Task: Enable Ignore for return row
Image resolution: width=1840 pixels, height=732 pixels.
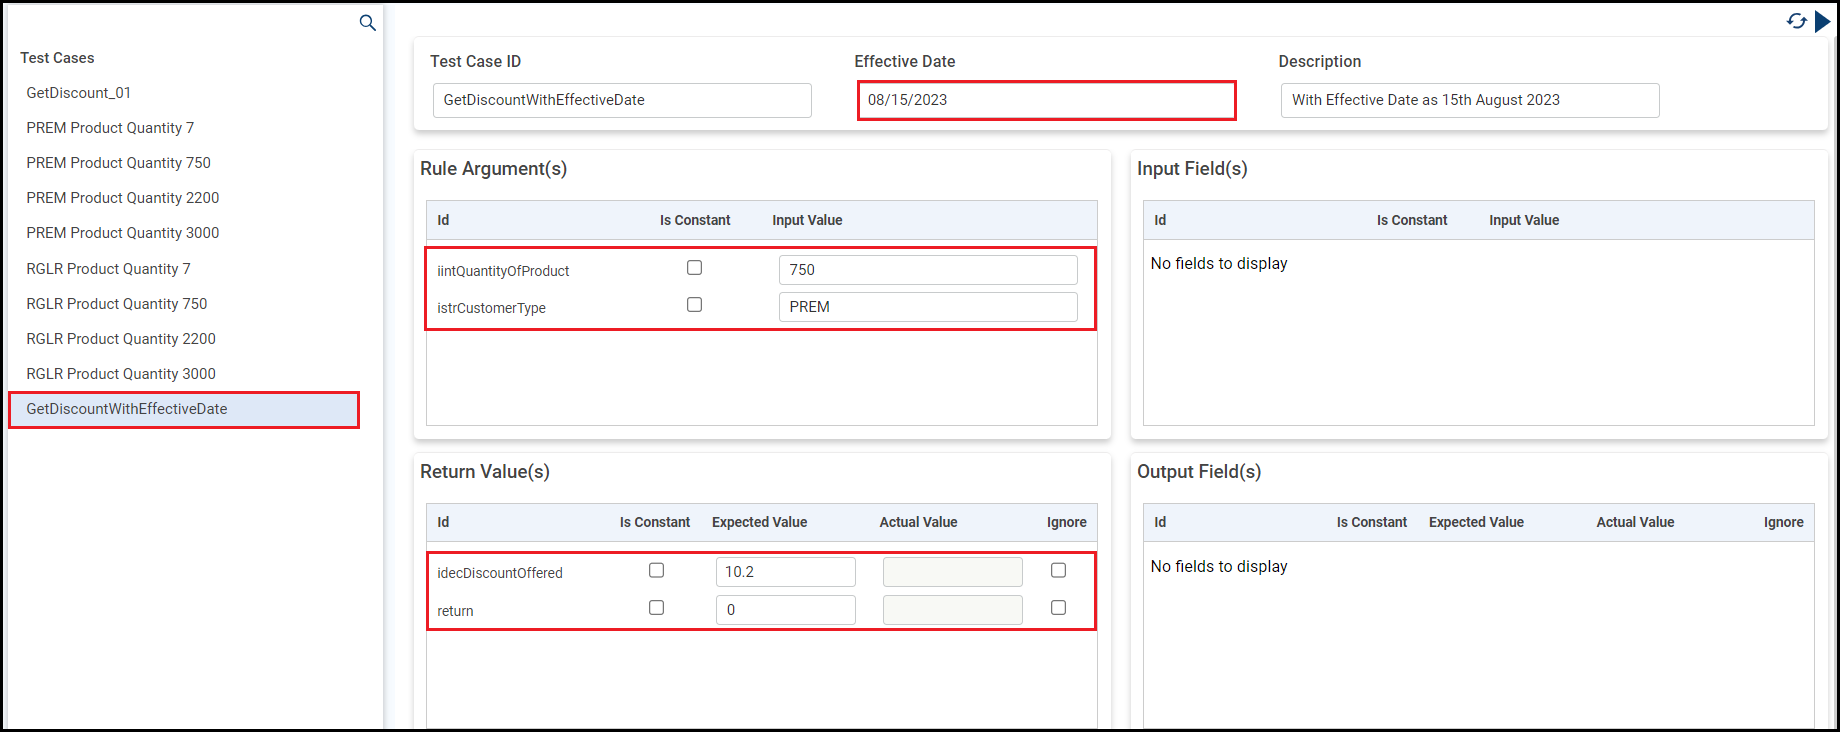Action: click(1058, 608)
